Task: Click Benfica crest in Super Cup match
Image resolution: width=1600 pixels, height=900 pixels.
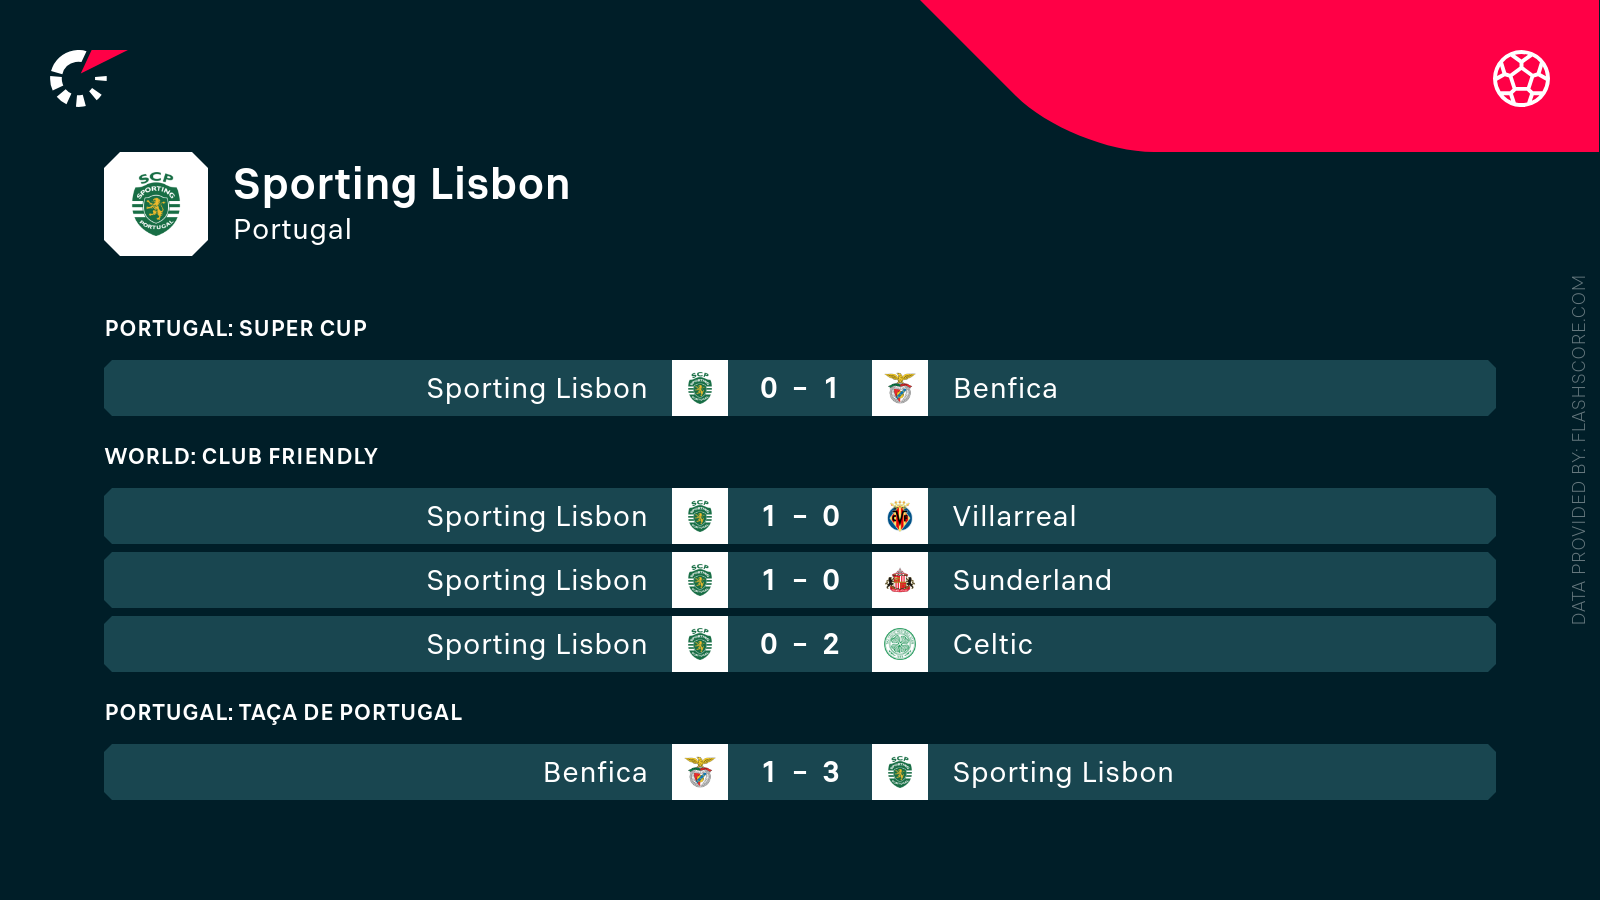Action: [900, 388]
